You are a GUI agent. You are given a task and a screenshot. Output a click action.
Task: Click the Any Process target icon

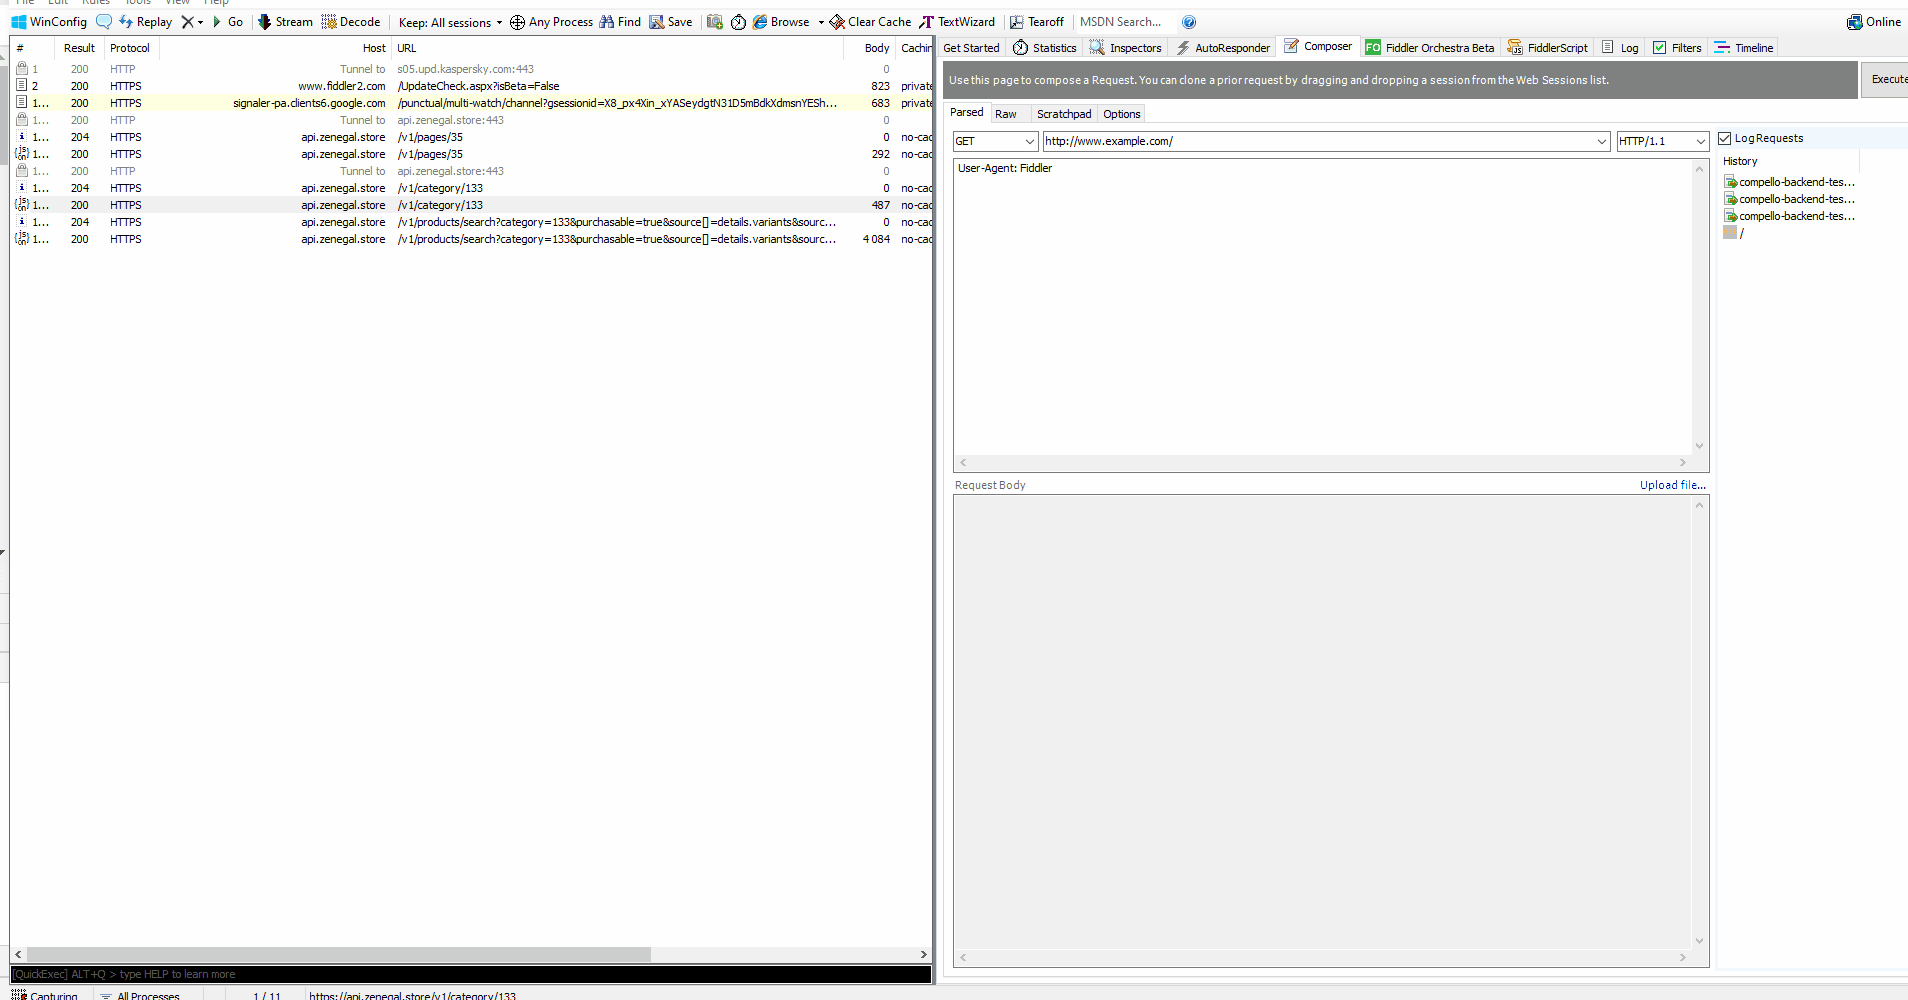(517, 22)
